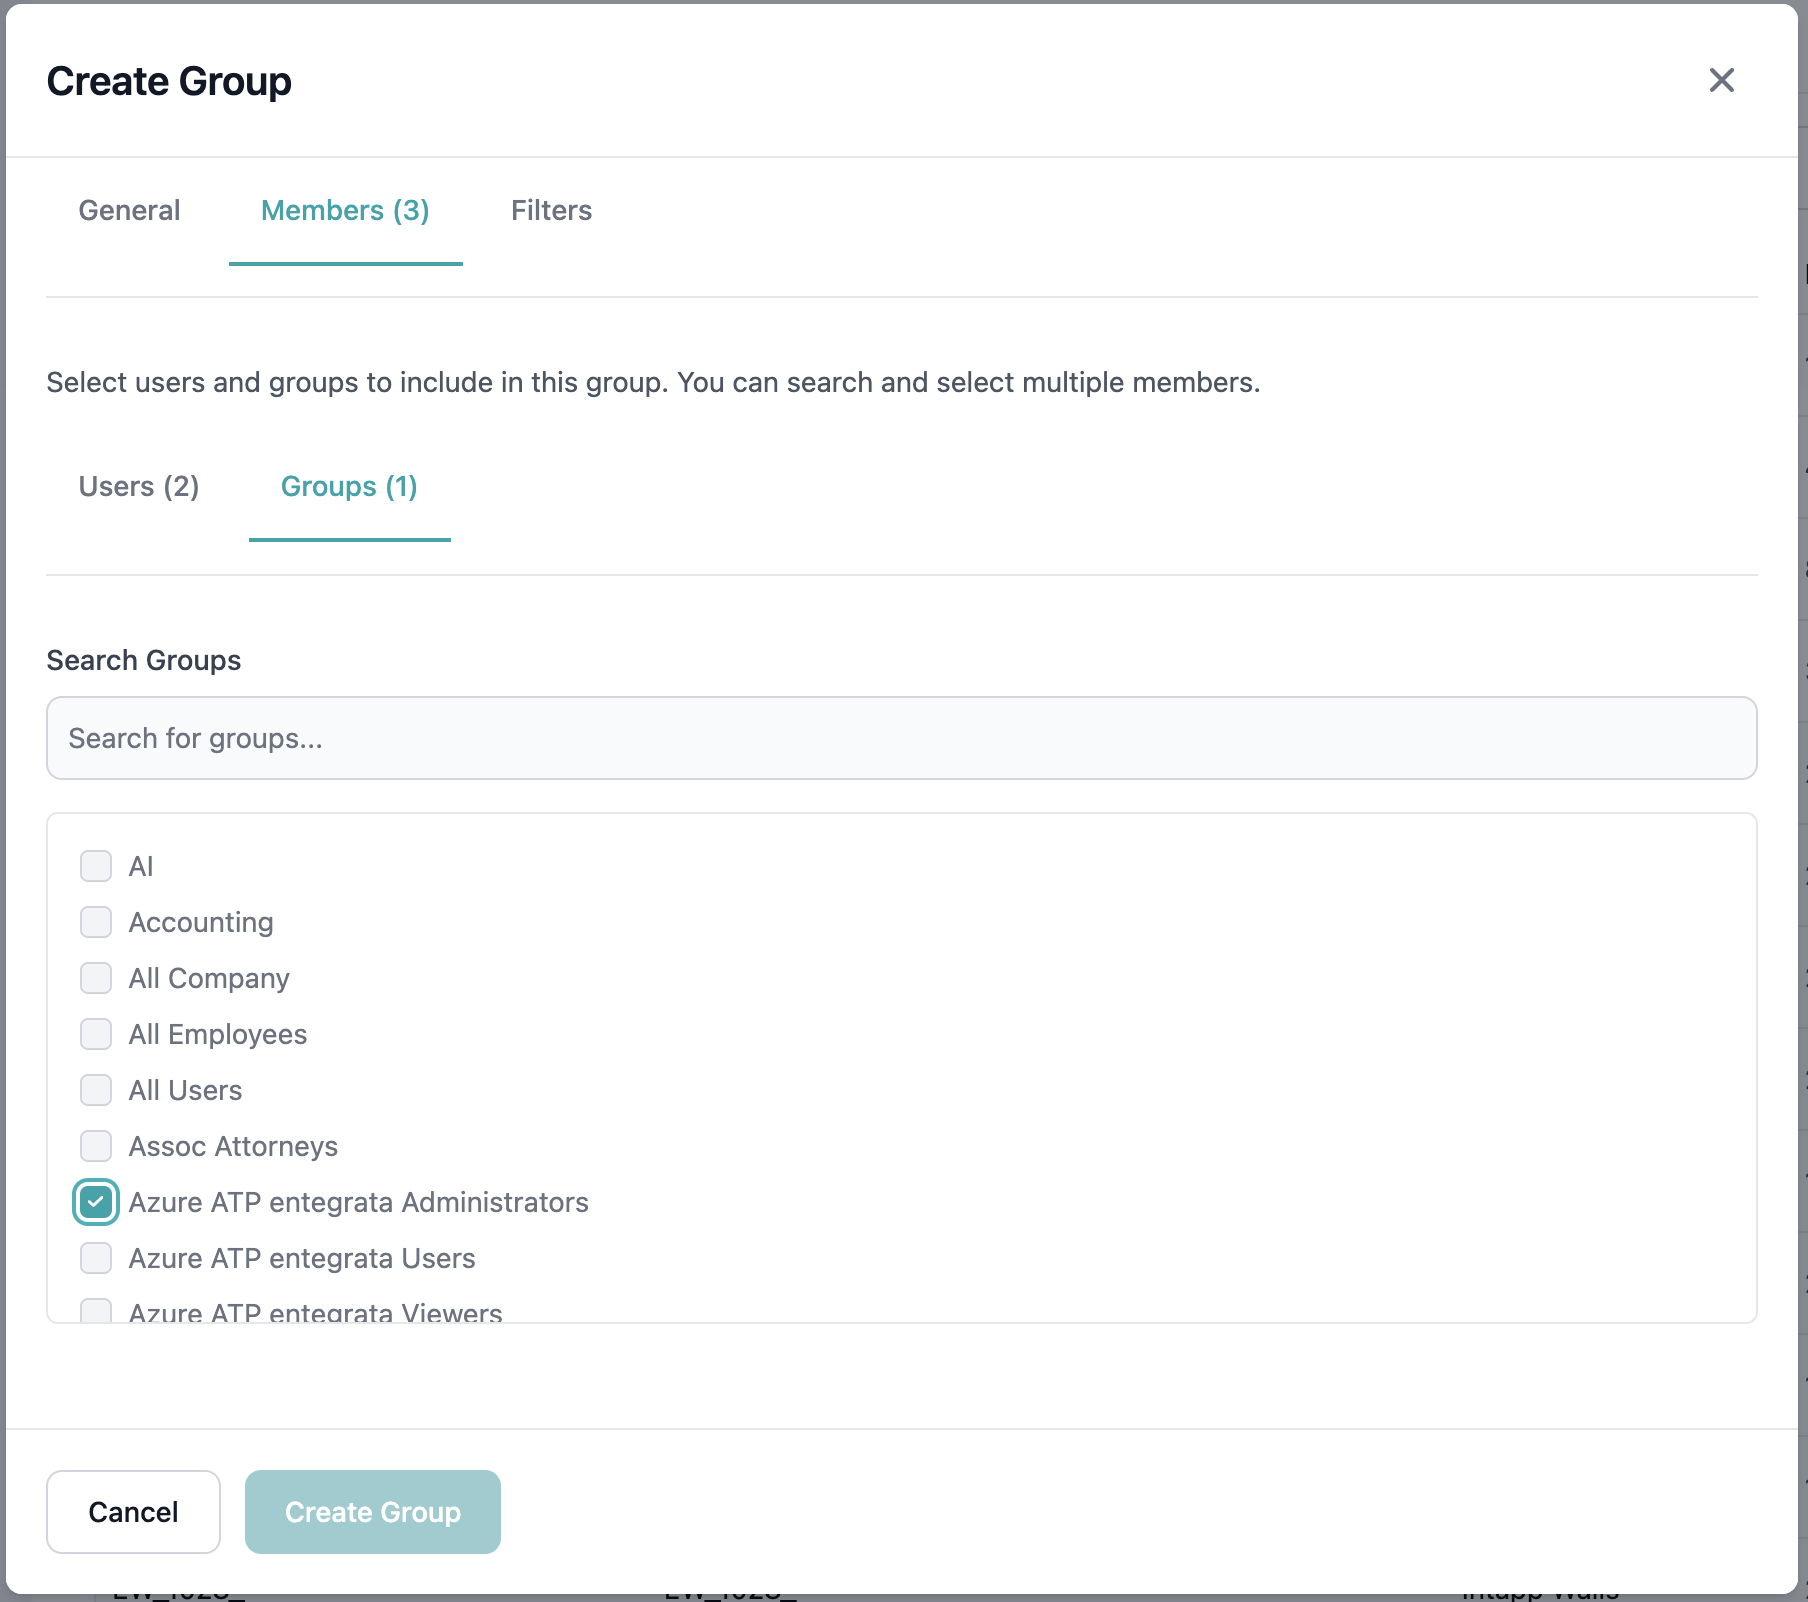Uncheck Azure ATP entegrata Administrators checkbox
This screenshot has height=1602, width=1808.
96,1202
